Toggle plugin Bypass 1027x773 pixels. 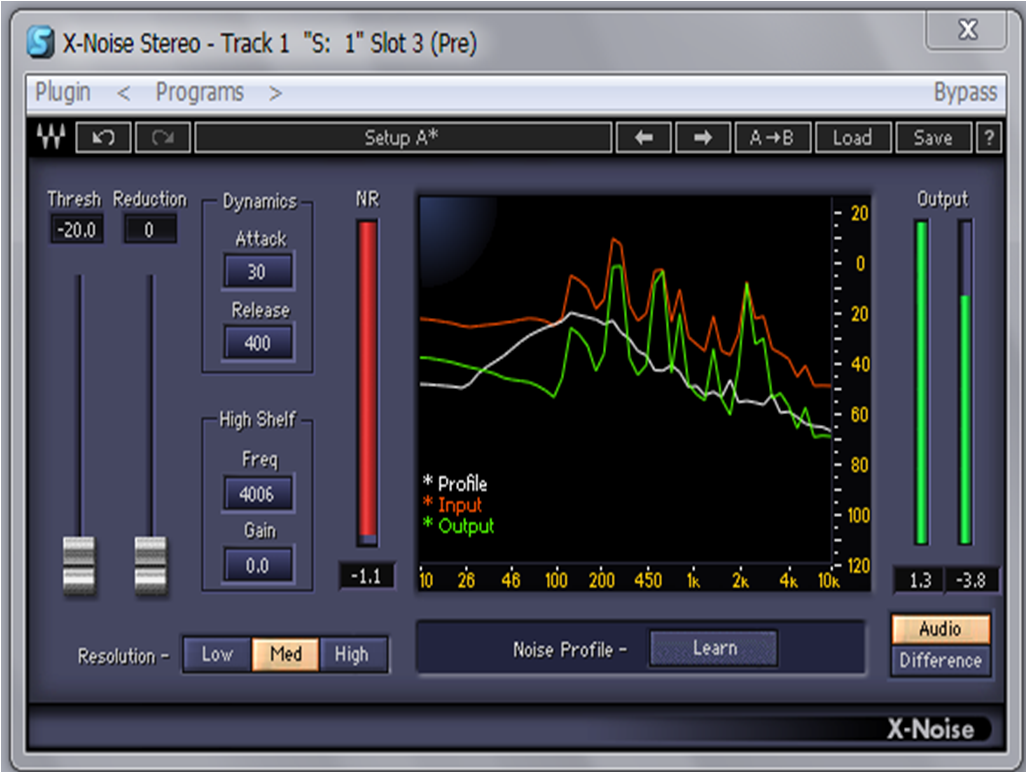(965, 92)
